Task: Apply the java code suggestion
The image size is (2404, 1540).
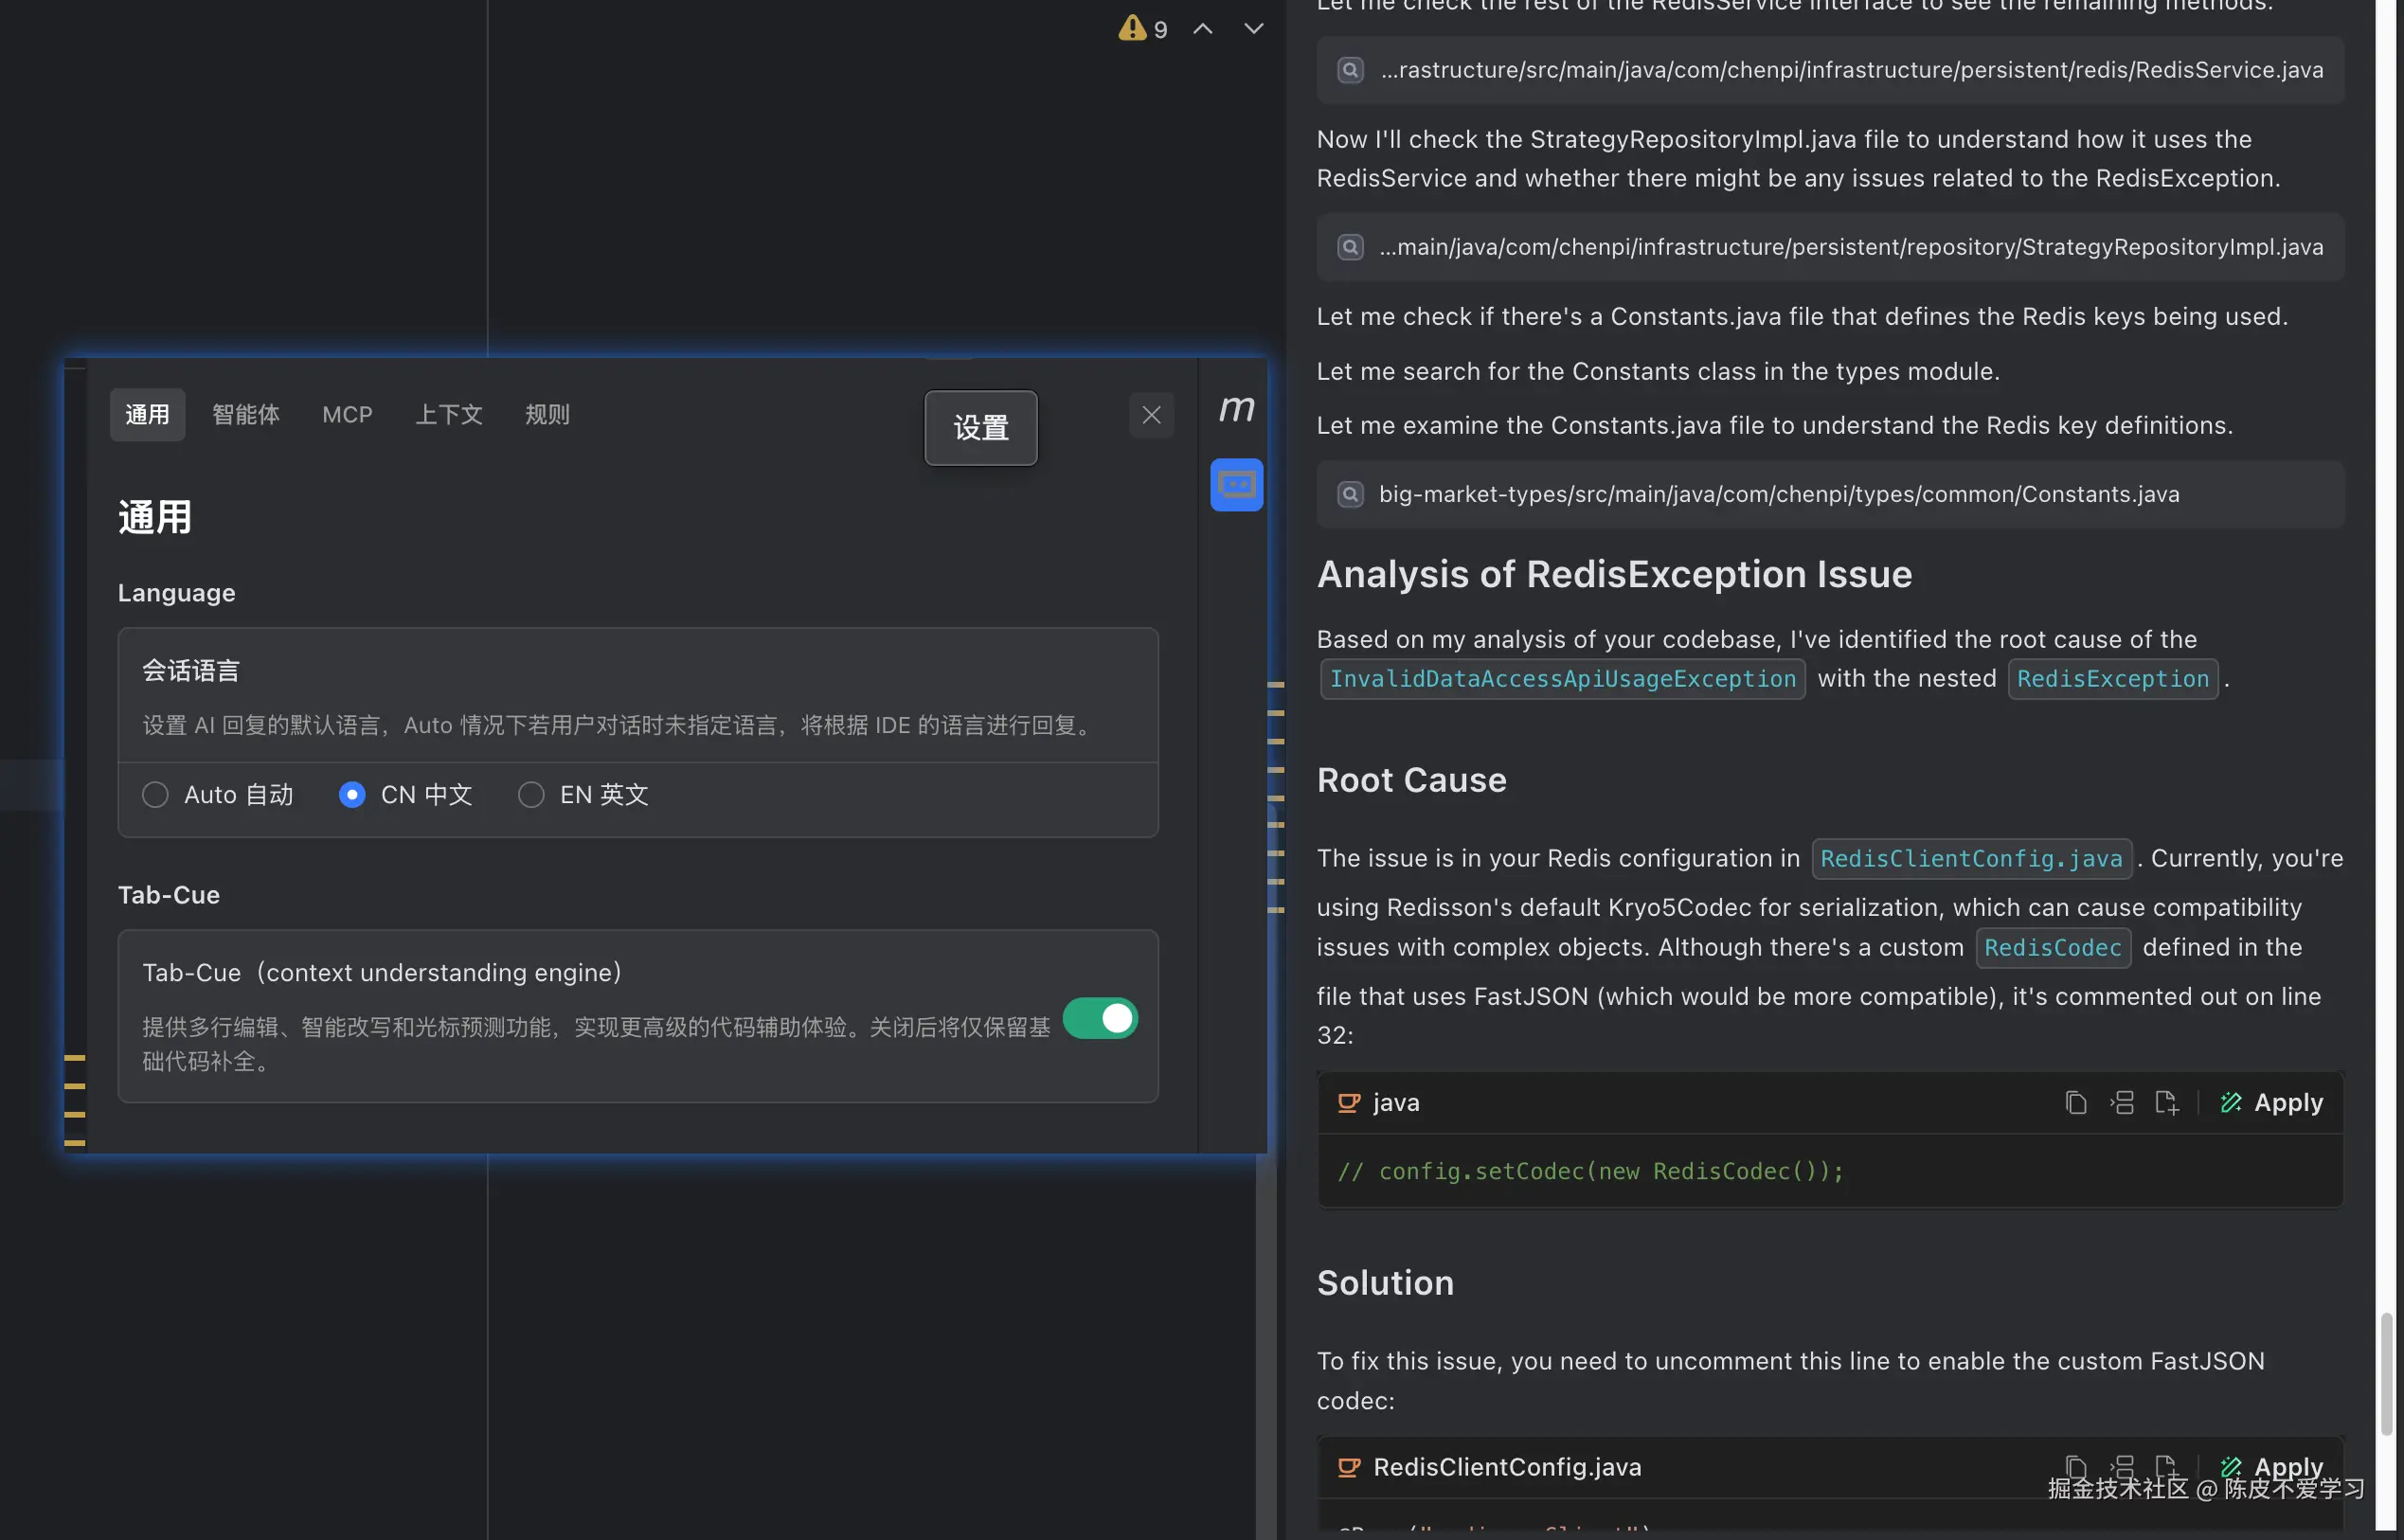Action: pos(2272,1102)
